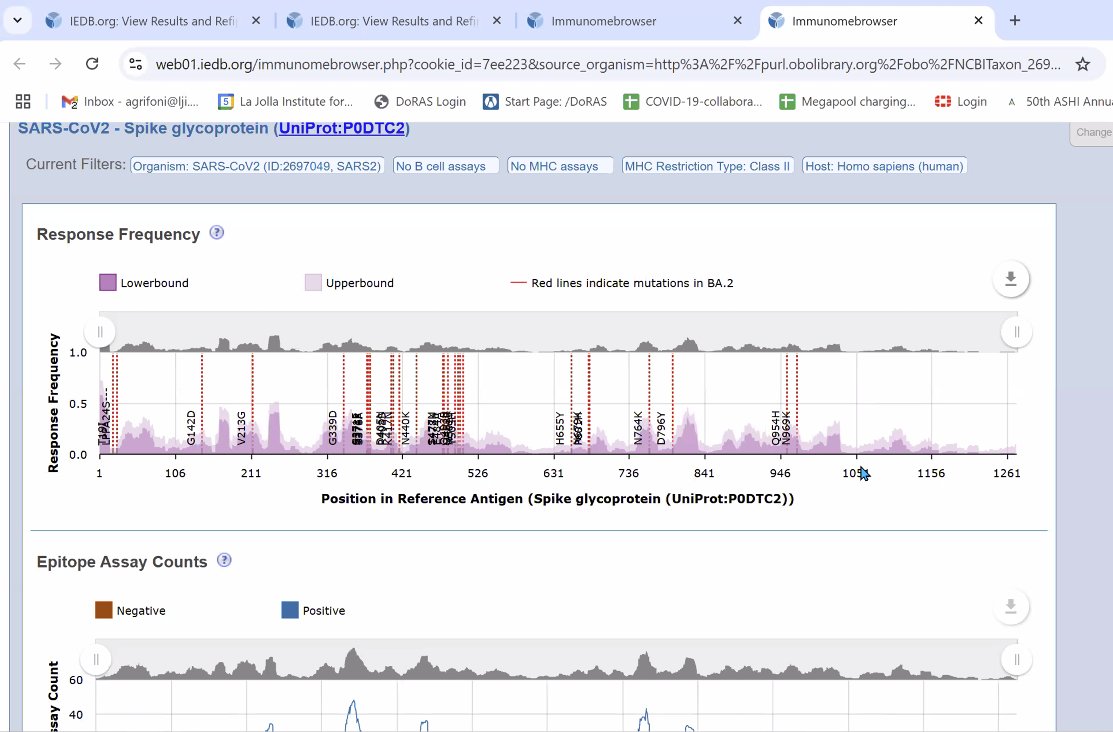
Task: Open the DoRAS Login bookmark
Action: [x=420, y=102]
